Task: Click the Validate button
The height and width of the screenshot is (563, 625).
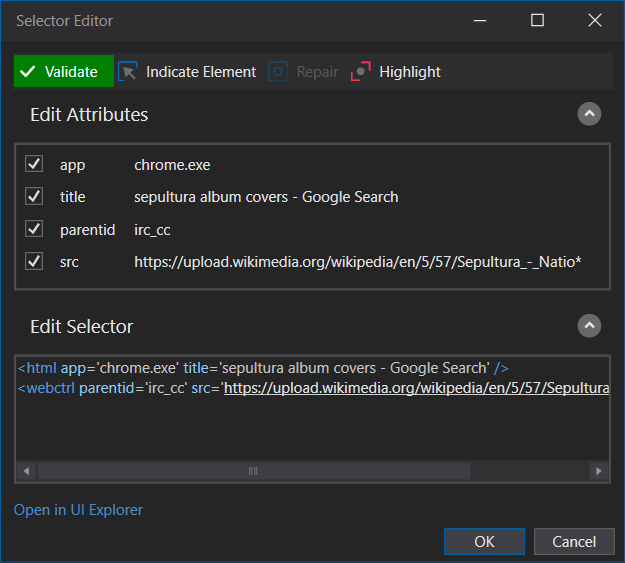Action: [x=63, y=72]
